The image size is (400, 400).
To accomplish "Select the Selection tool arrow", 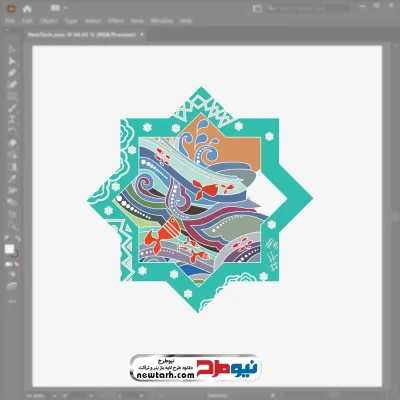I will (x=12, y=49).
